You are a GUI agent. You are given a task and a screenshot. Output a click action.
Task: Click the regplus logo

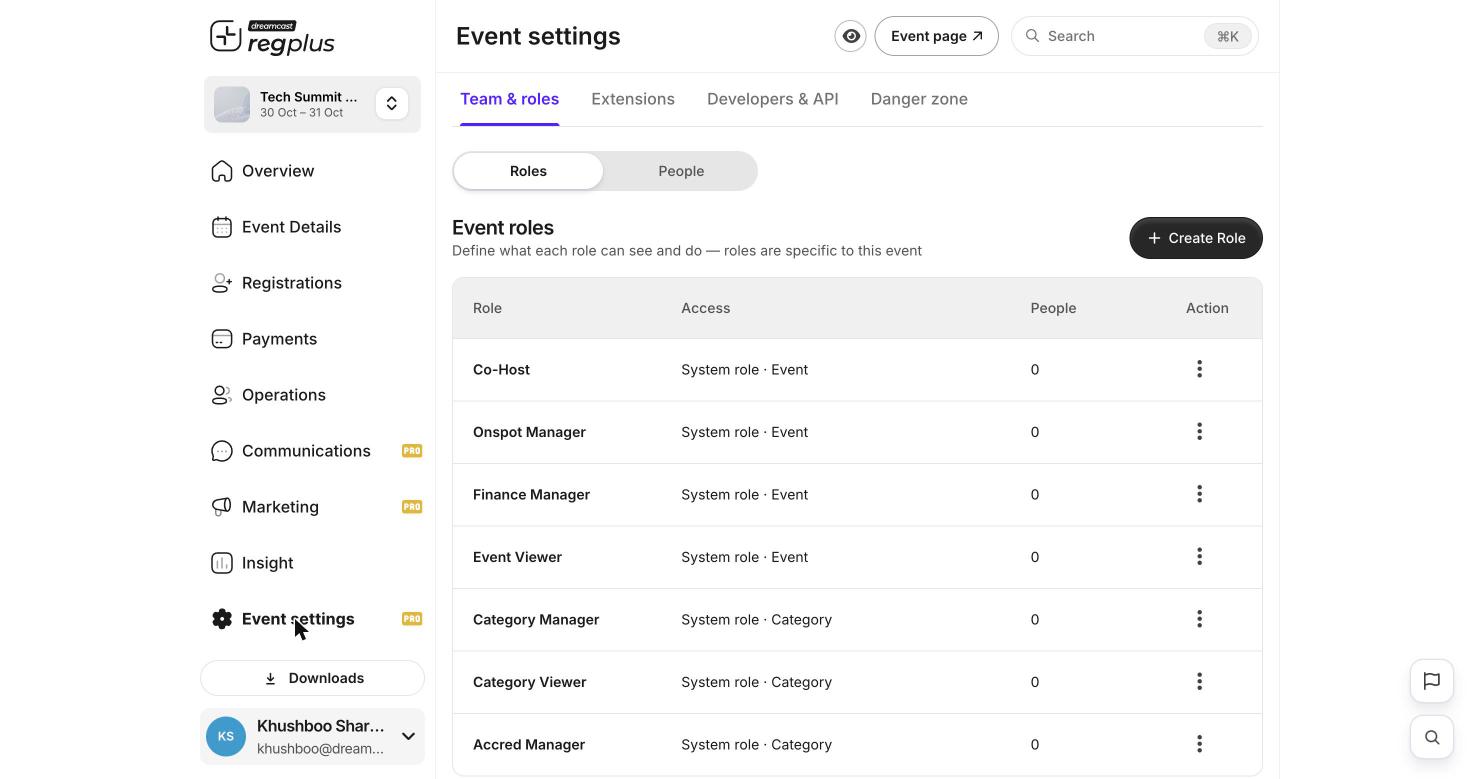(272, 37)
